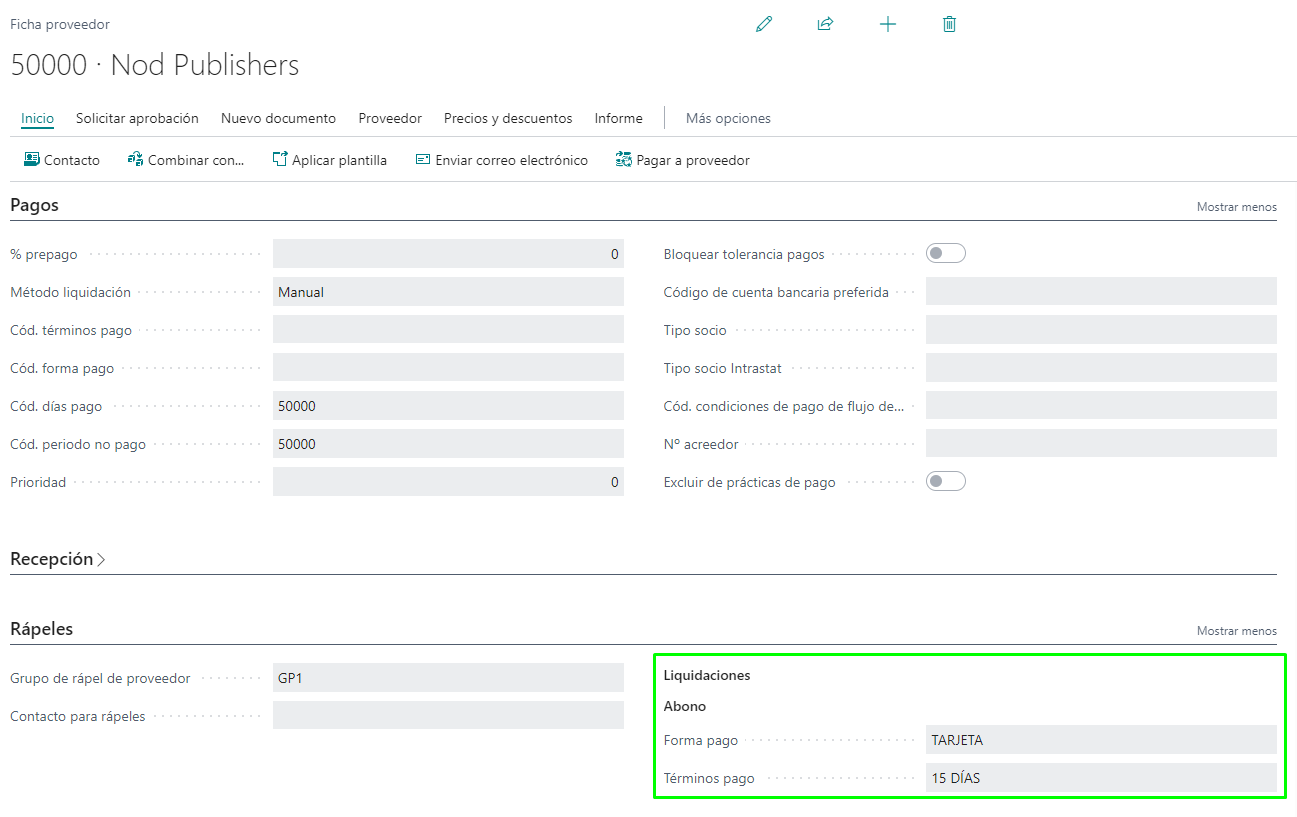Screen dimensions: 1297x817
Task: Click the Forma pago field with TARJETA
Action: [1101, 740]
